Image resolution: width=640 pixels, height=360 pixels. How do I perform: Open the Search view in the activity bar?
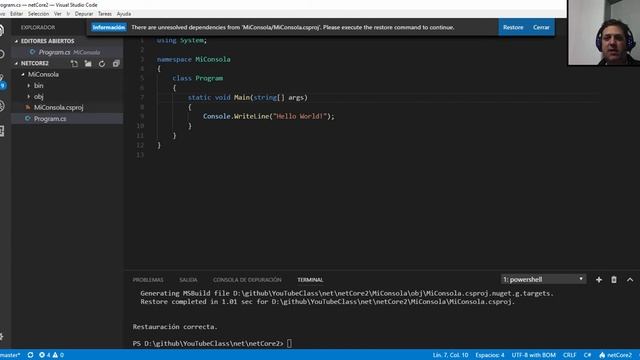2,54
